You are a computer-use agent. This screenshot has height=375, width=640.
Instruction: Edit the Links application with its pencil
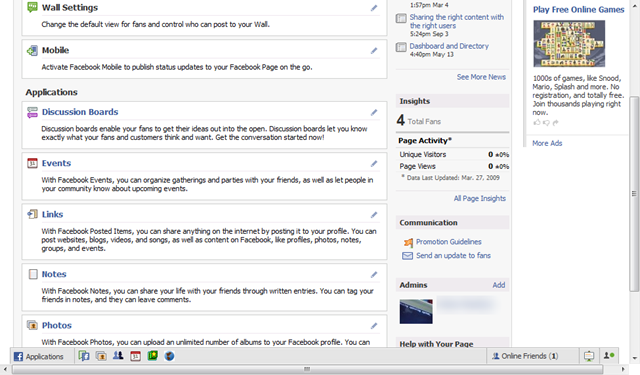pos(374,215)
